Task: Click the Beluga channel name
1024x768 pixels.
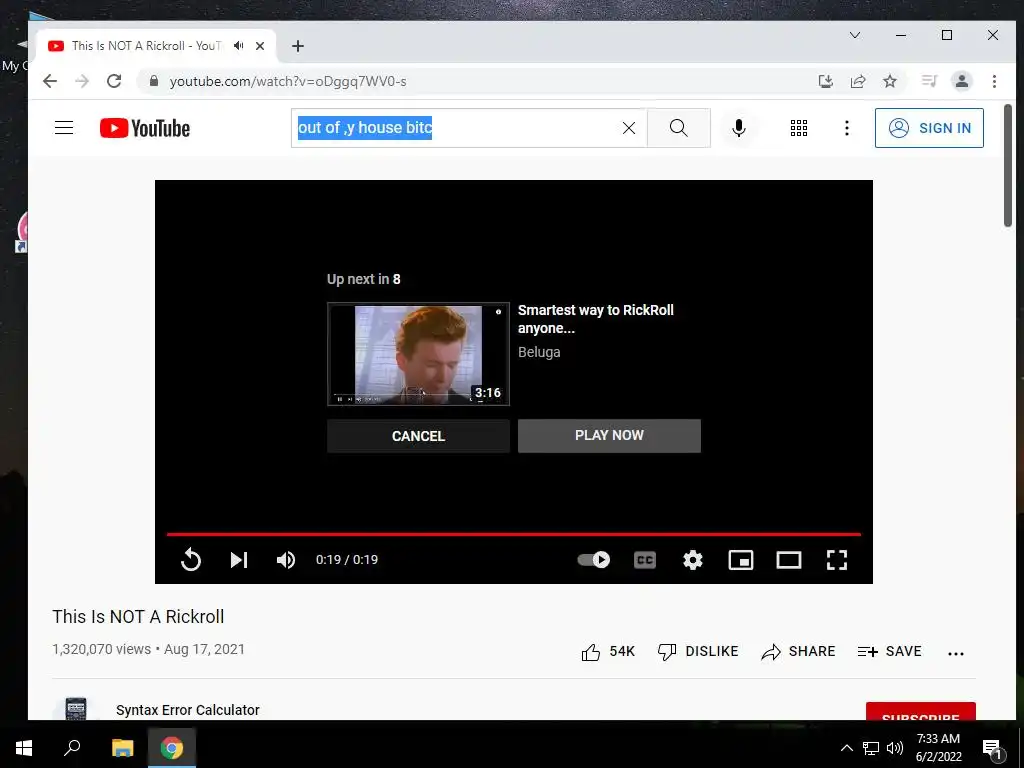Action: click(539, 352)
